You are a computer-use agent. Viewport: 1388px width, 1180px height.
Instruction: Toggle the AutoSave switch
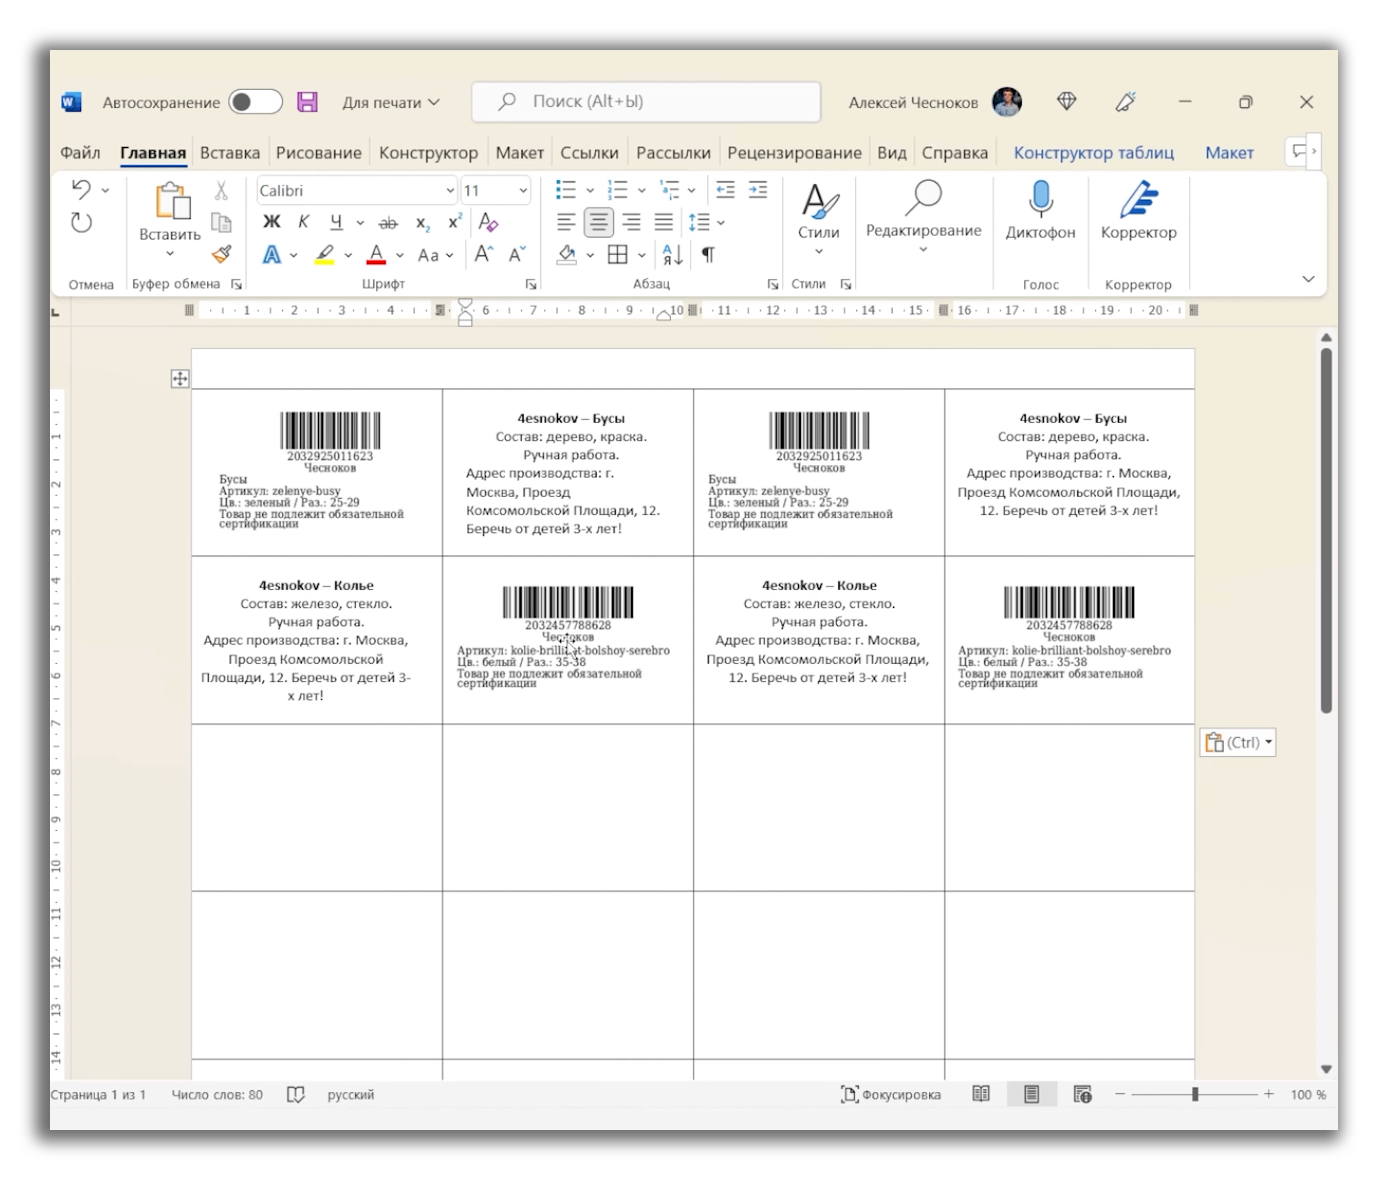255,102
